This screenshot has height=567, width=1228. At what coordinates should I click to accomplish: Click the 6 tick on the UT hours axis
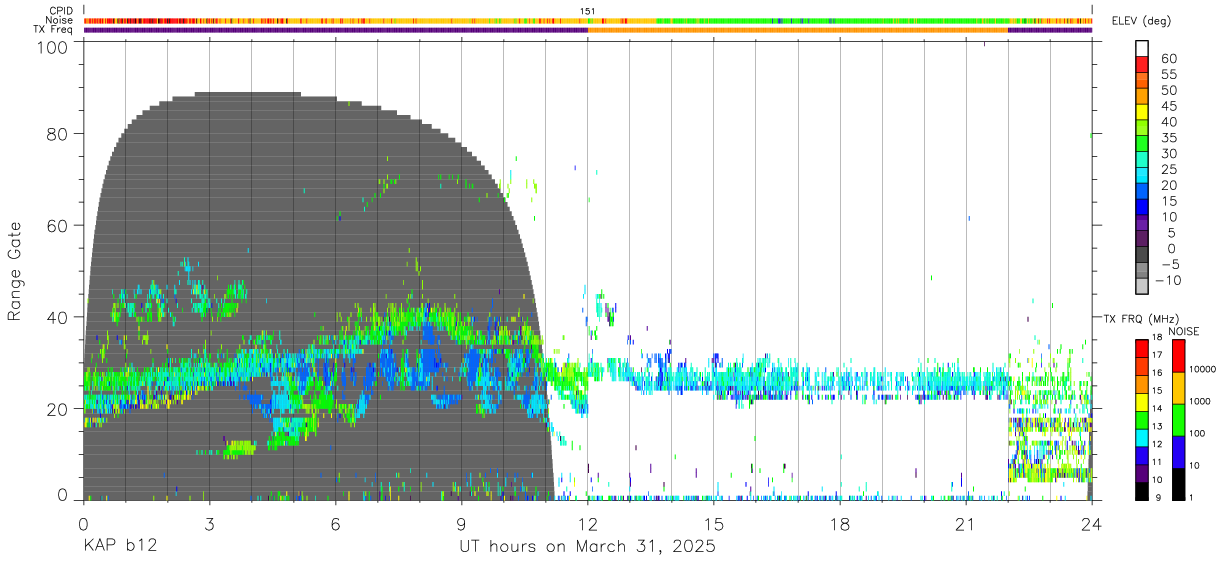335,525
